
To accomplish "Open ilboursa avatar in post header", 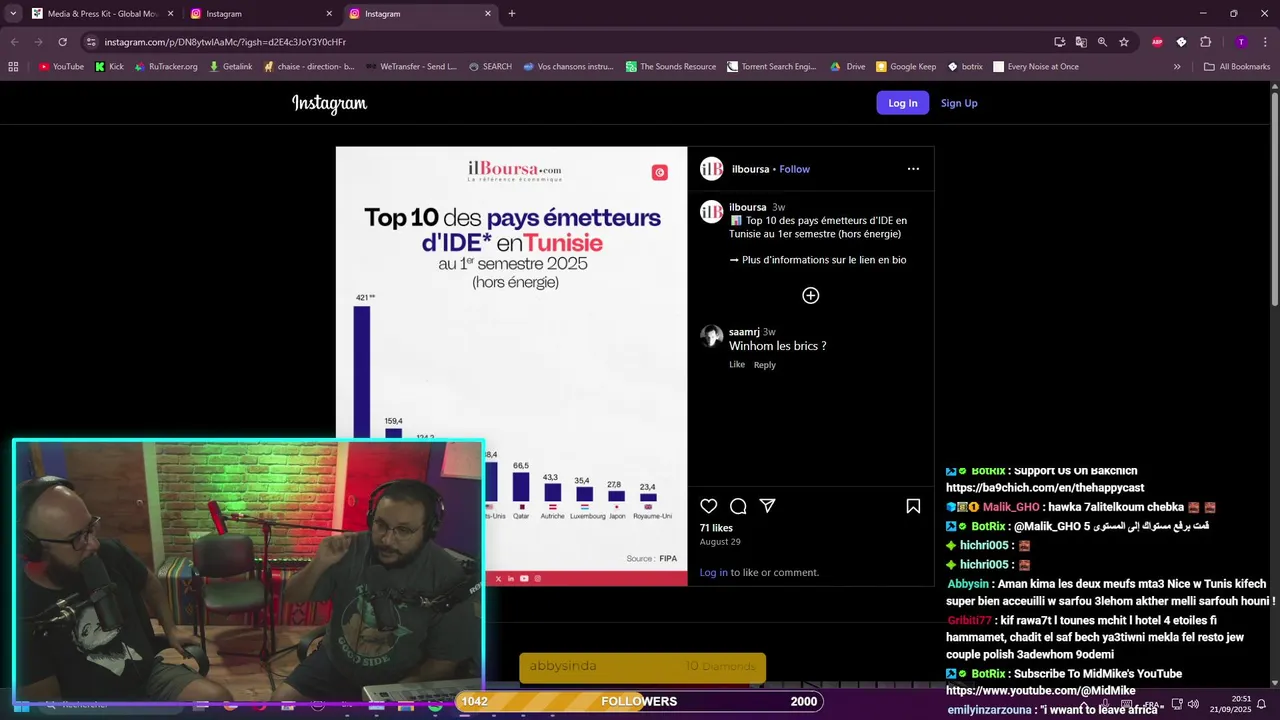I will 711,169.
